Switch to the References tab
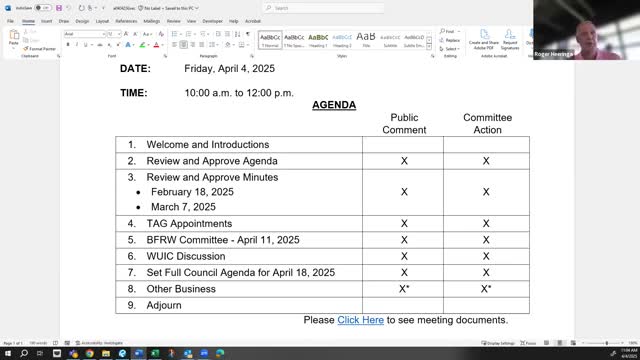The image size is (640, 360). pyautogui.click(x=126, y=21)
